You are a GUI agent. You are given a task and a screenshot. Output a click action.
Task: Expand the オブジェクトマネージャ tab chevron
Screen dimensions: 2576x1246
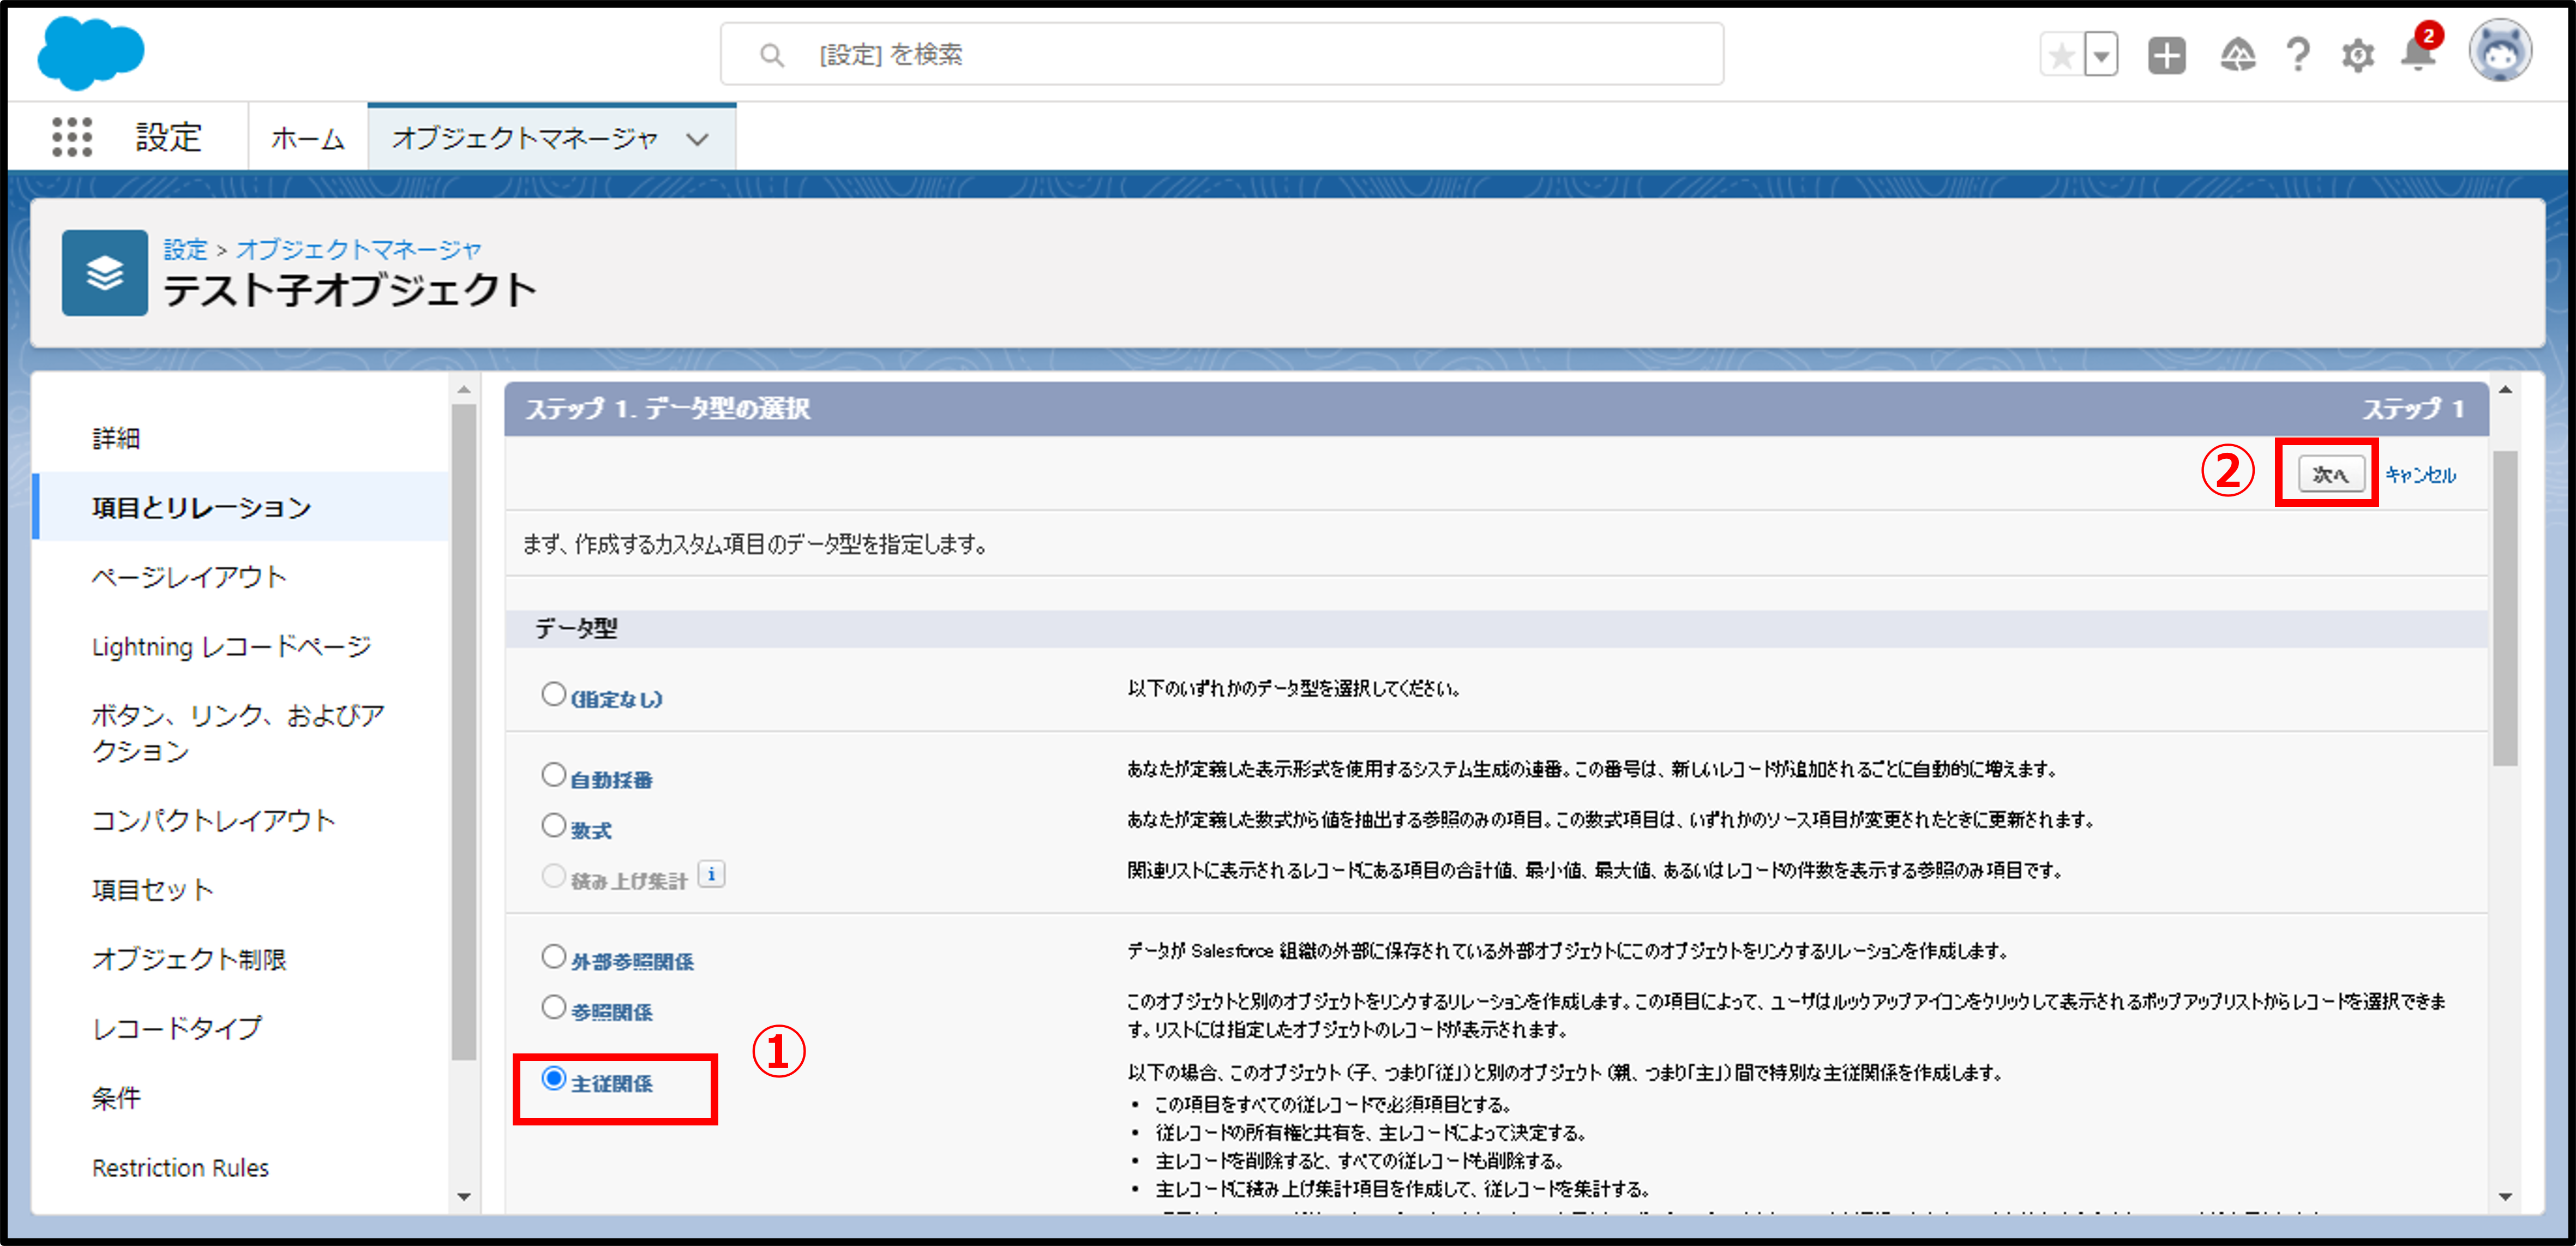(697, 139)
